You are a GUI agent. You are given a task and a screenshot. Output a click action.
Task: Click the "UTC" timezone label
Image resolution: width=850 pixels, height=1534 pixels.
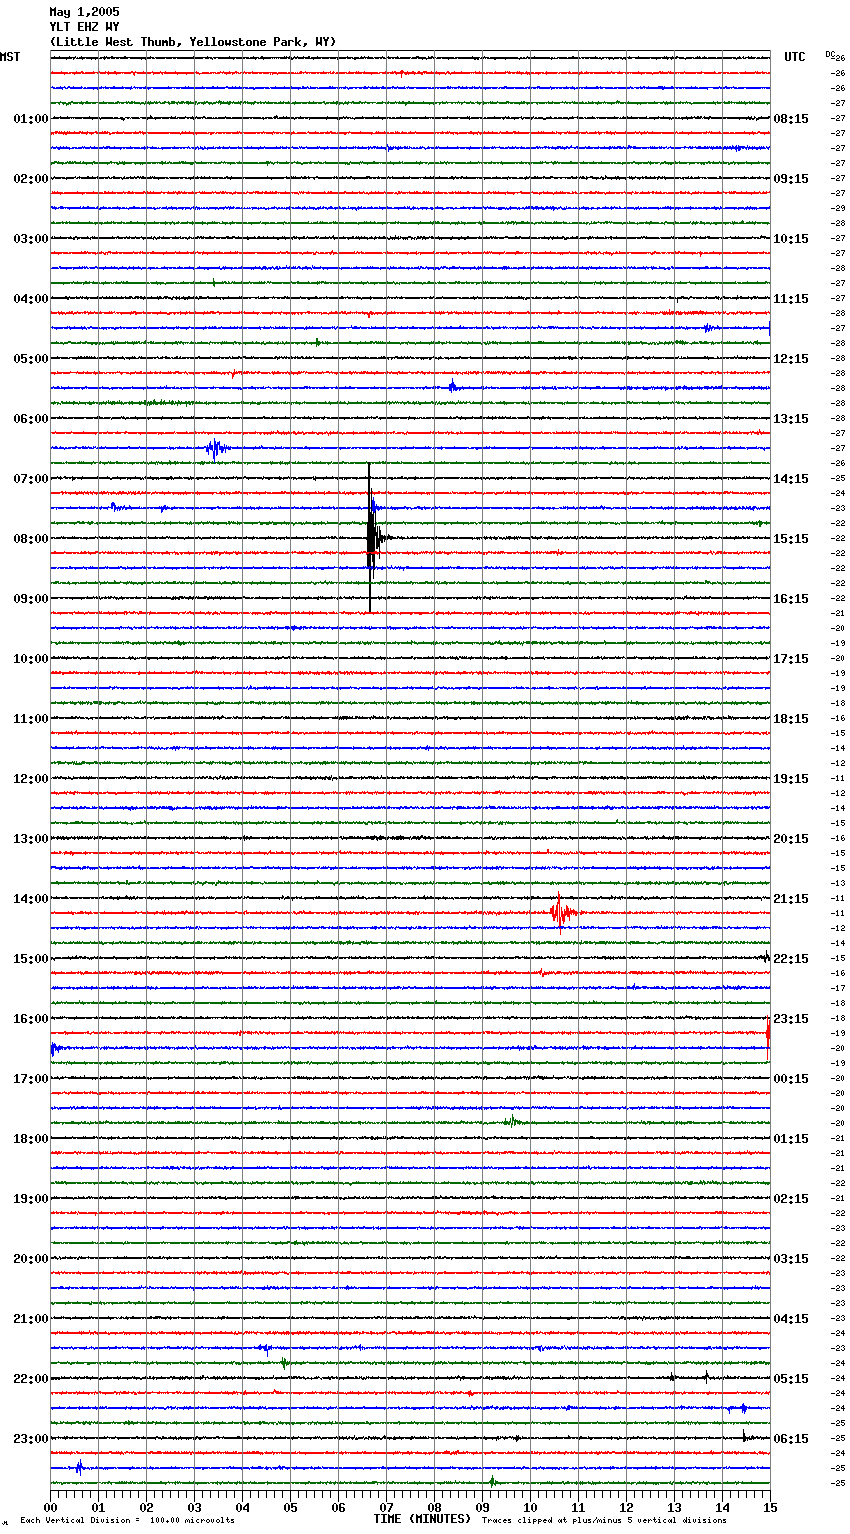pyautogui.click(x=795, y=57)
